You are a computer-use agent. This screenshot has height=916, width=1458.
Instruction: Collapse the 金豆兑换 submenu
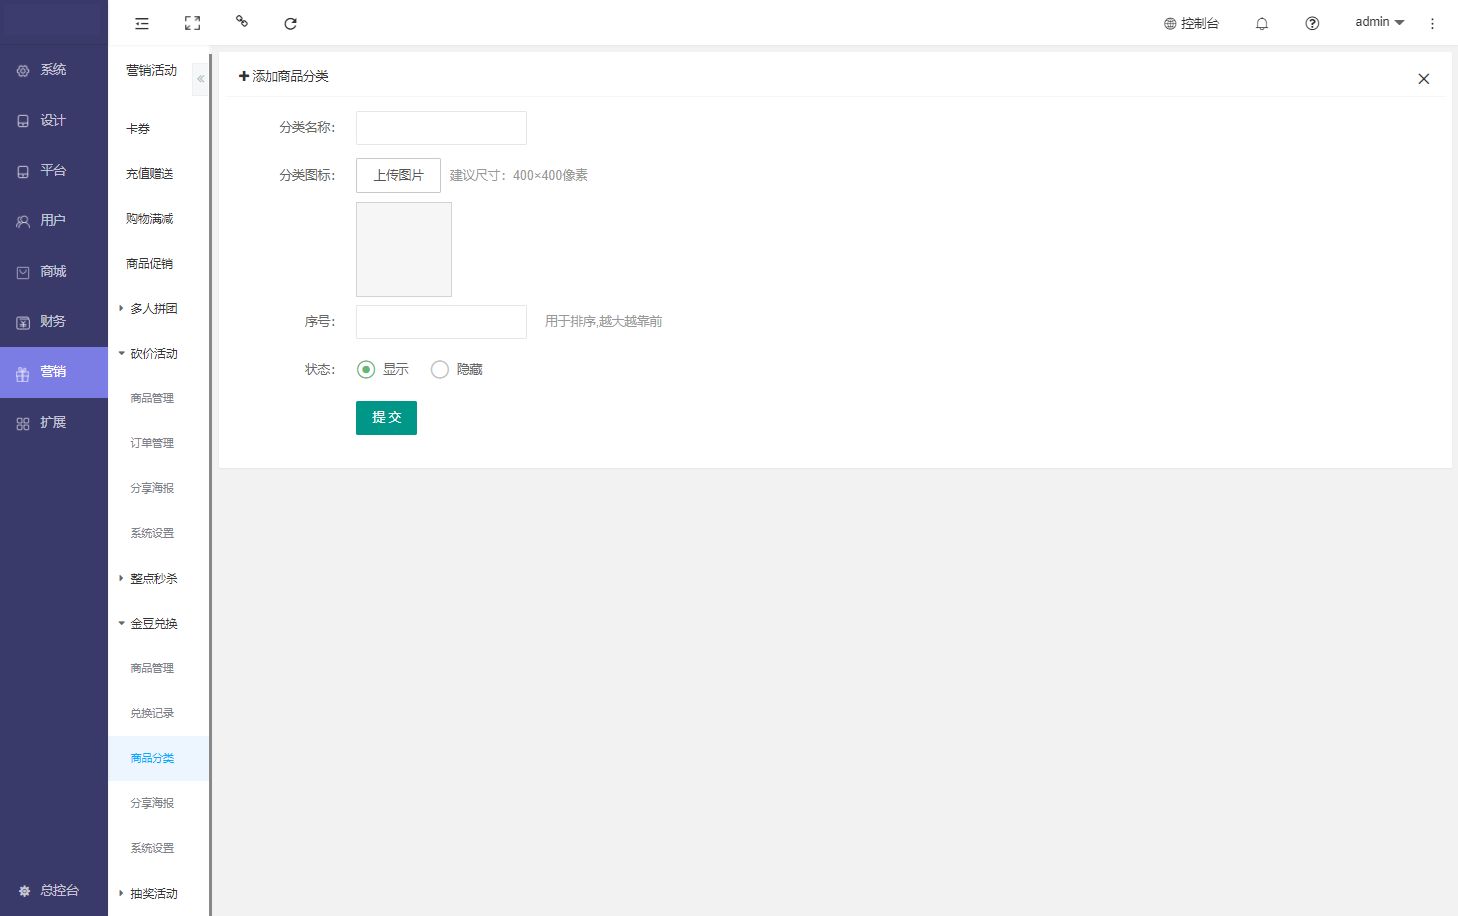tap(152, 623)
